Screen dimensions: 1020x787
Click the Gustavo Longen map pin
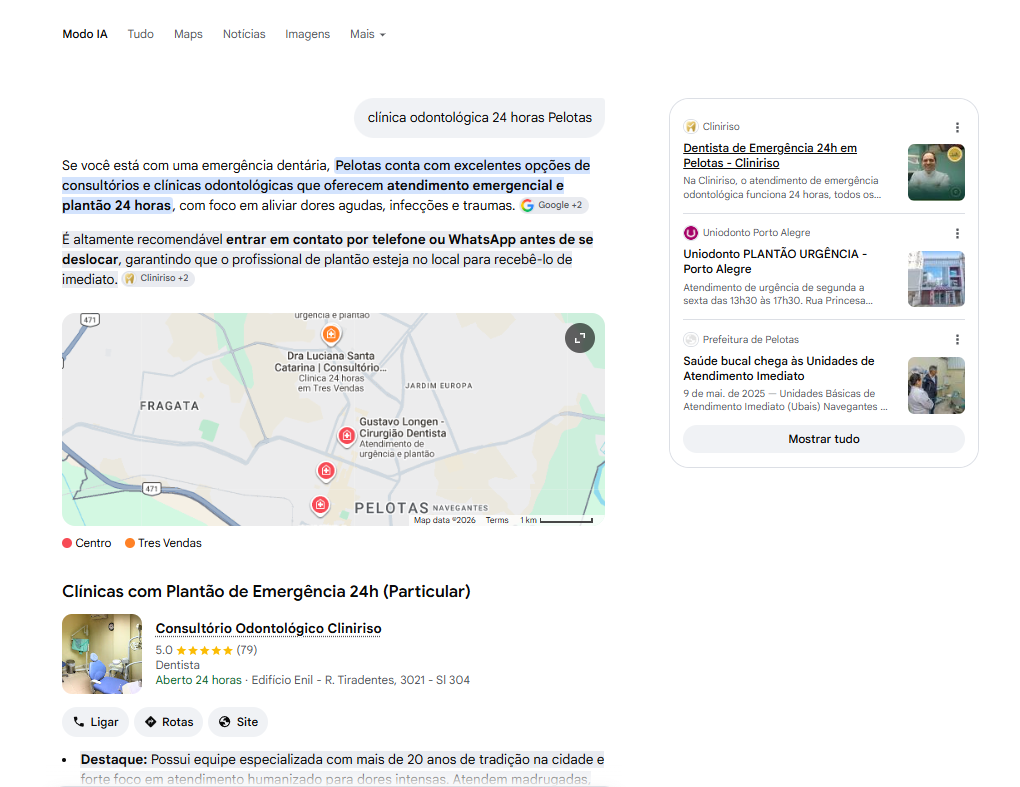pos(346,435)
